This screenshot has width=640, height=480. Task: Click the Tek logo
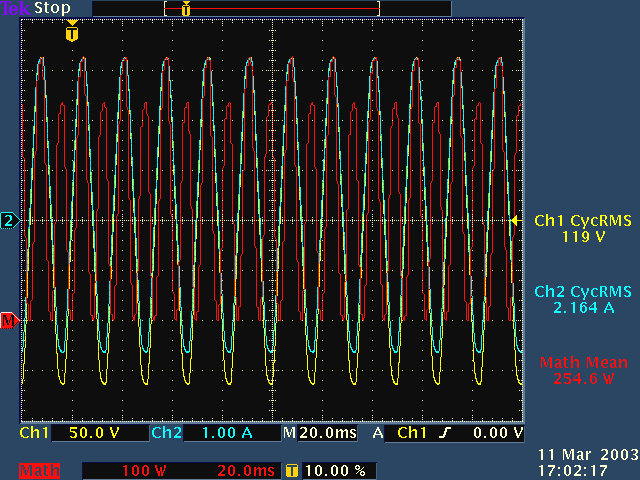click(x=16, y=8)
